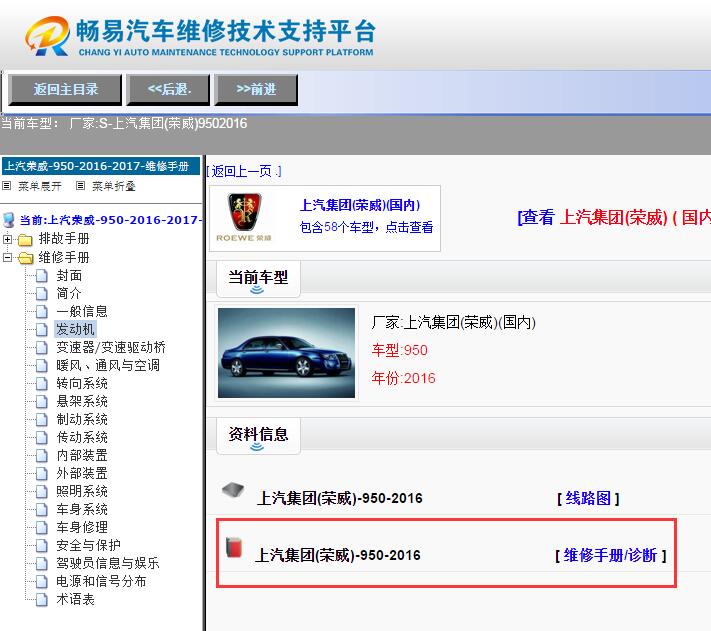Open the 车身系统 section

(x=82, y=509)
